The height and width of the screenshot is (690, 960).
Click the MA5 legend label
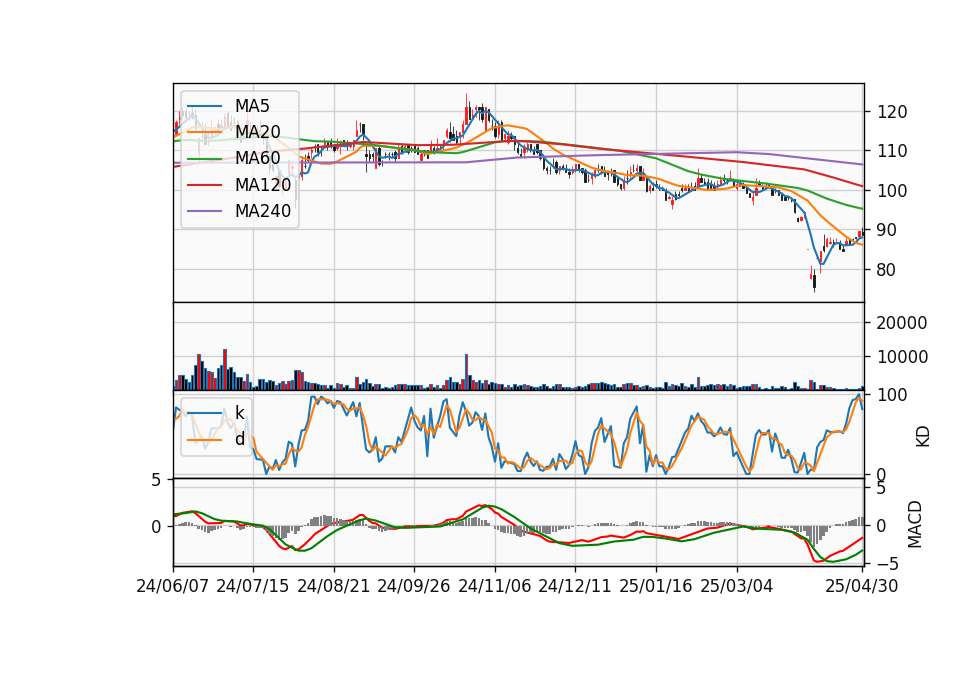252,106
